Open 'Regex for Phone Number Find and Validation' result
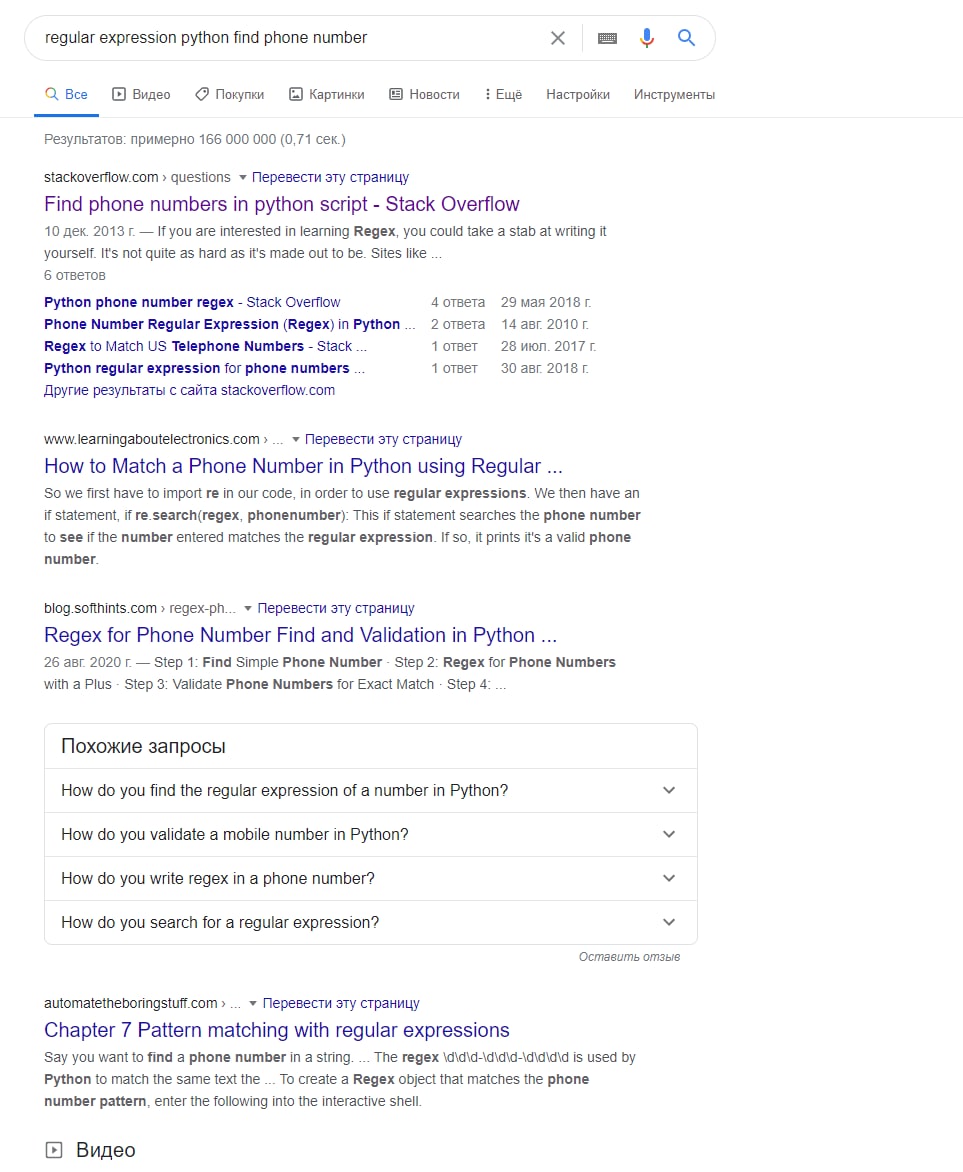Viewport: 963px width, 1172px height. pyautogui.click(x=301, y=635)
